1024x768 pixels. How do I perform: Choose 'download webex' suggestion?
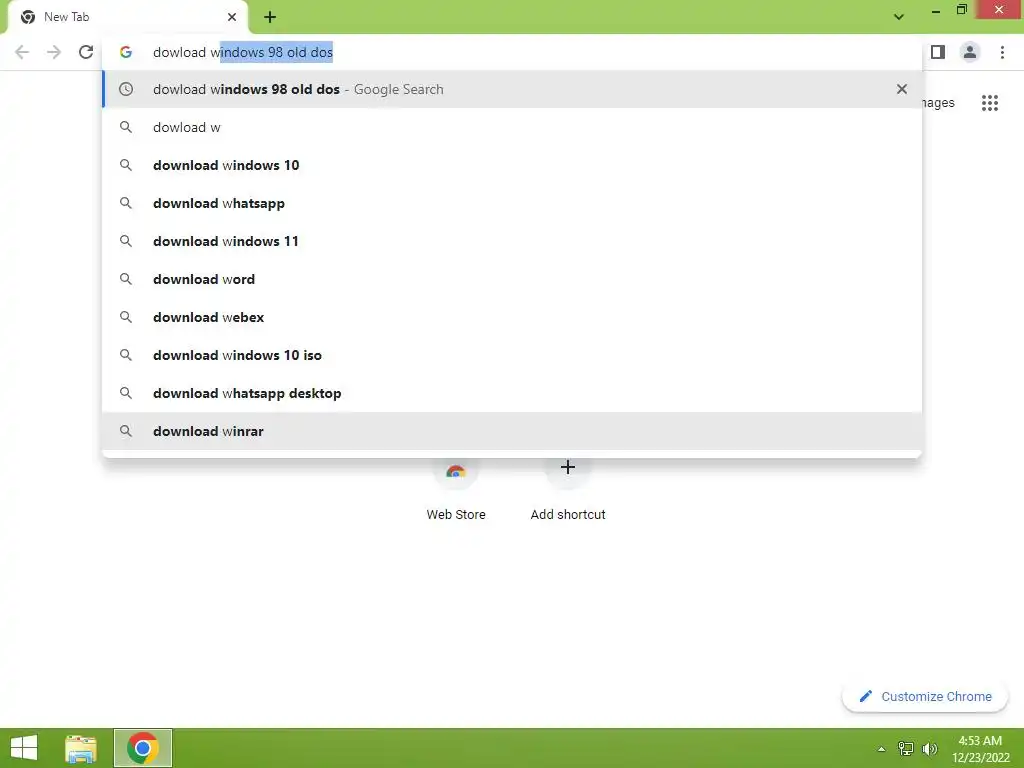[x=512, y=317]
